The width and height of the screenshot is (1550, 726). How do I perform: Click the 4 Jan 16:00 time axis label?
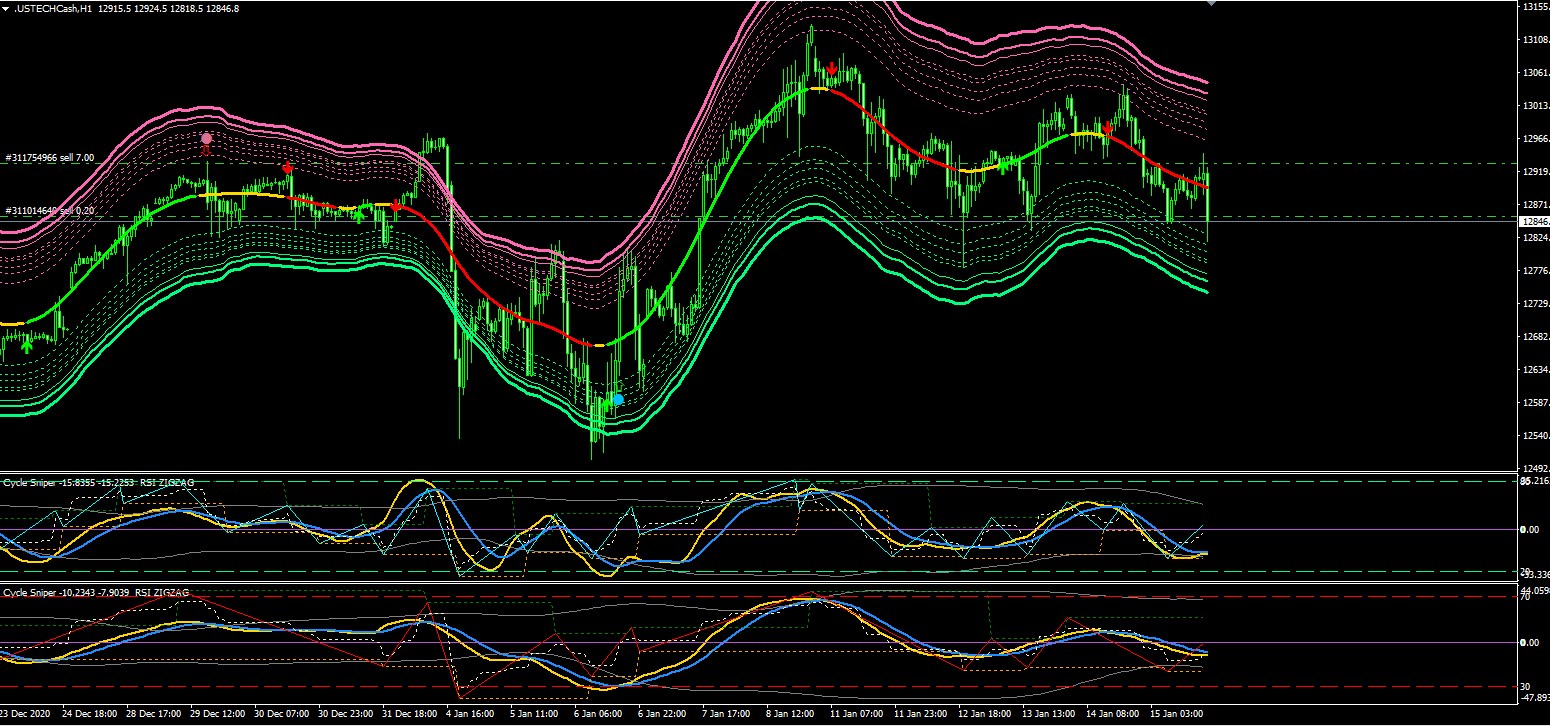(469, 715)
